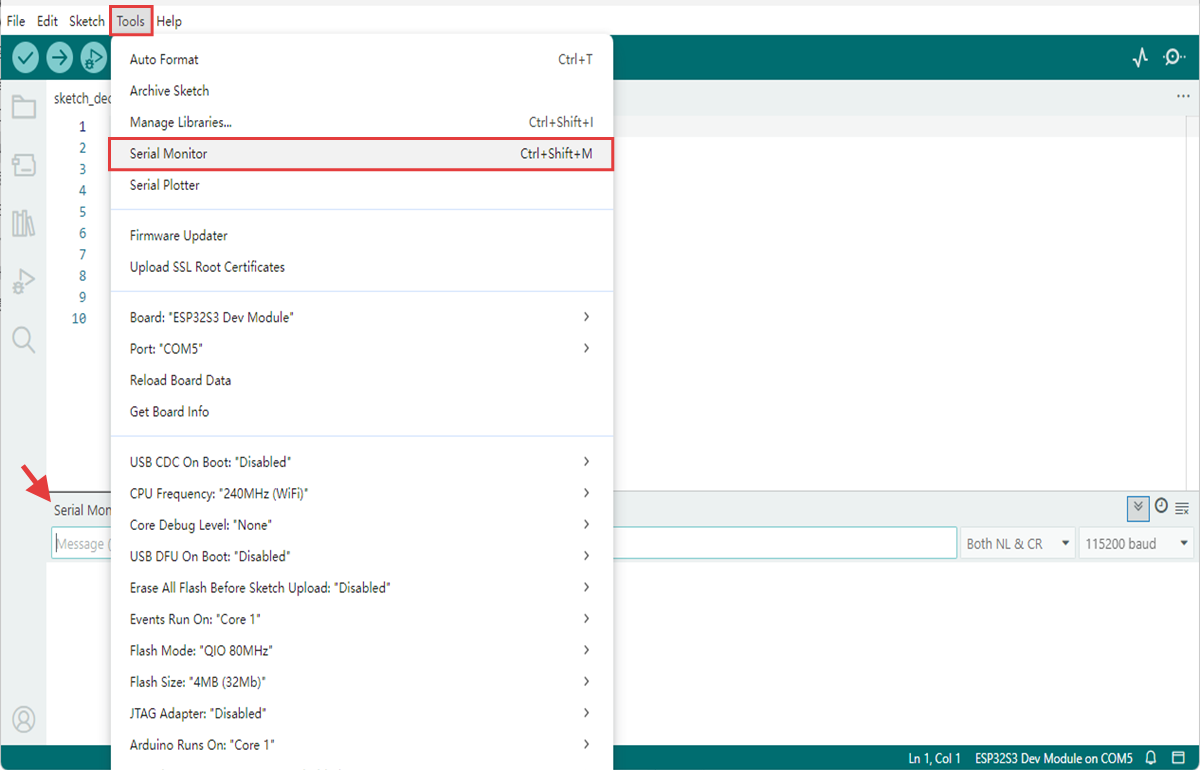
Task: Open the File menu
Action: pyautogui.click(x=16, y=21)
